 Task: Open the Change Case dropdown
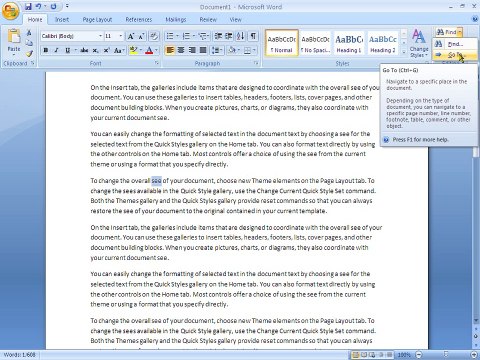118,50
